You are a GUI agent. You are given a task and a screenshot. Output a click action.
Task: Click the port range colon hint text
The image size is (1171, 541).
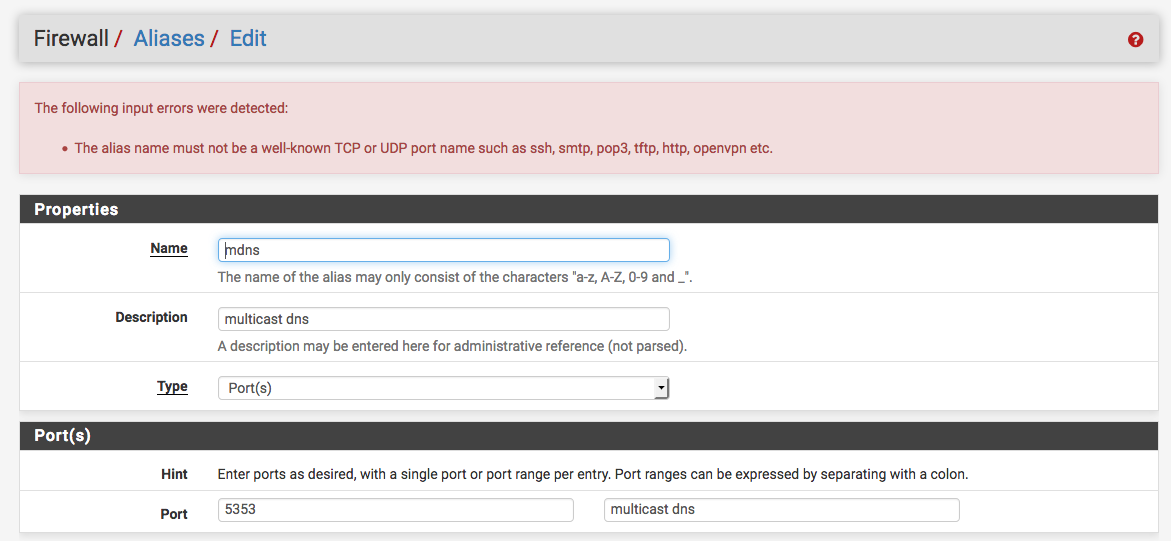(593, 474)
